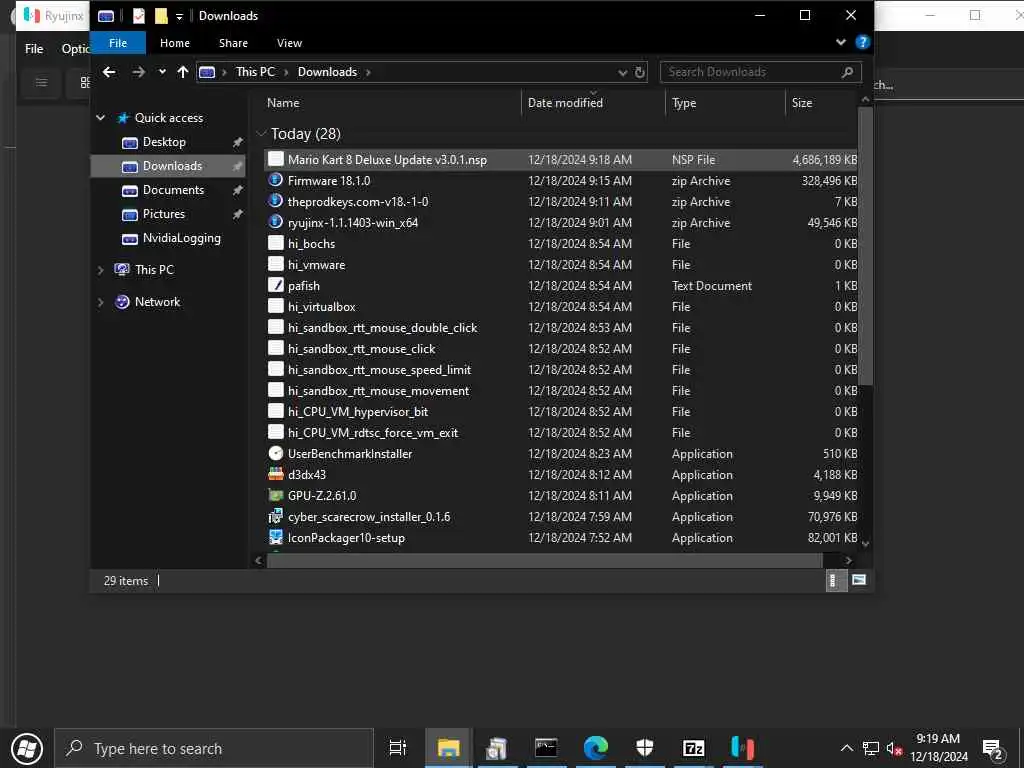Click the IconPackager10-setup icon
1024x768 pixels.
276,537
